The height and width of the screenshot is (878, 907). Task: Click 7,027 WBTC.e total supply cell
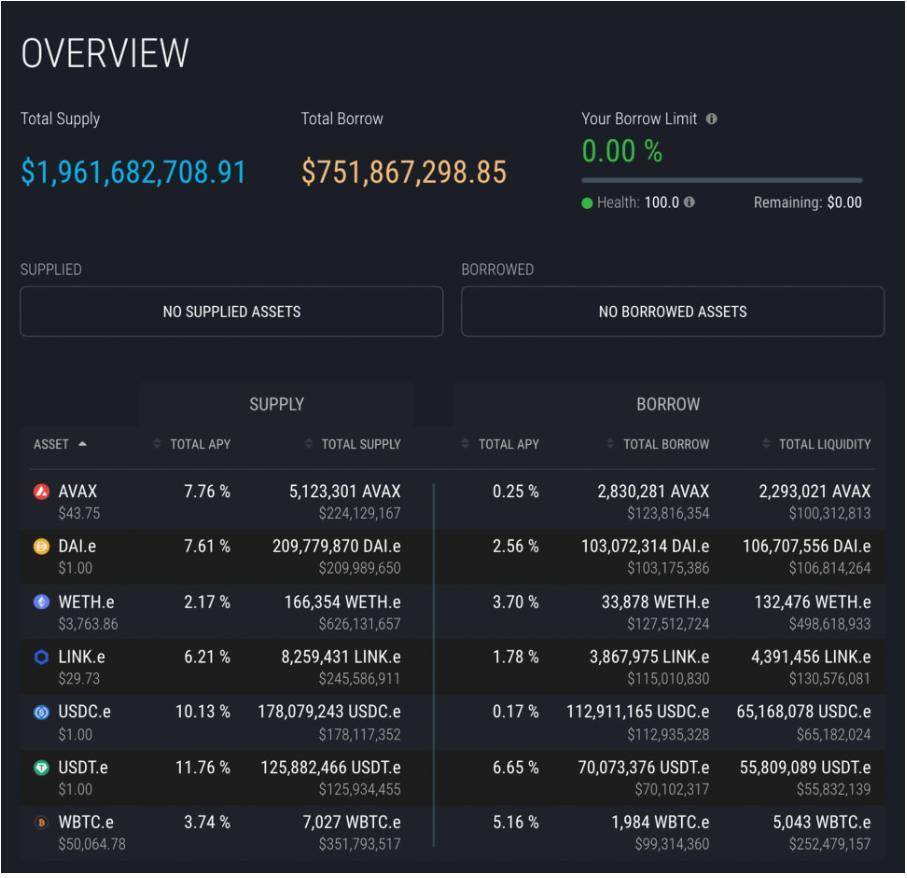click(352, 822)
